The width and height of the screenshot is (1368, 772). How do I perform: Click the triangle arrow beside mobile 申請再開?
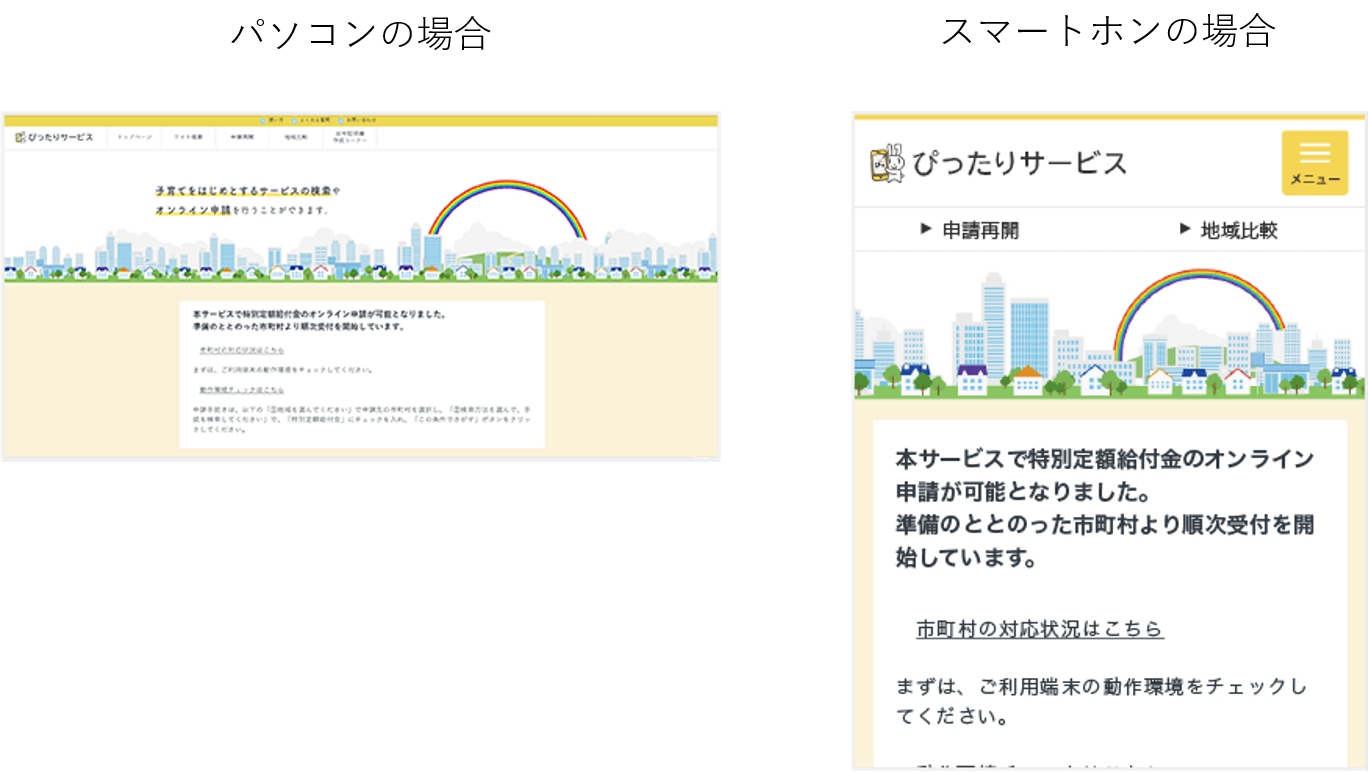(x=926, y=229)
